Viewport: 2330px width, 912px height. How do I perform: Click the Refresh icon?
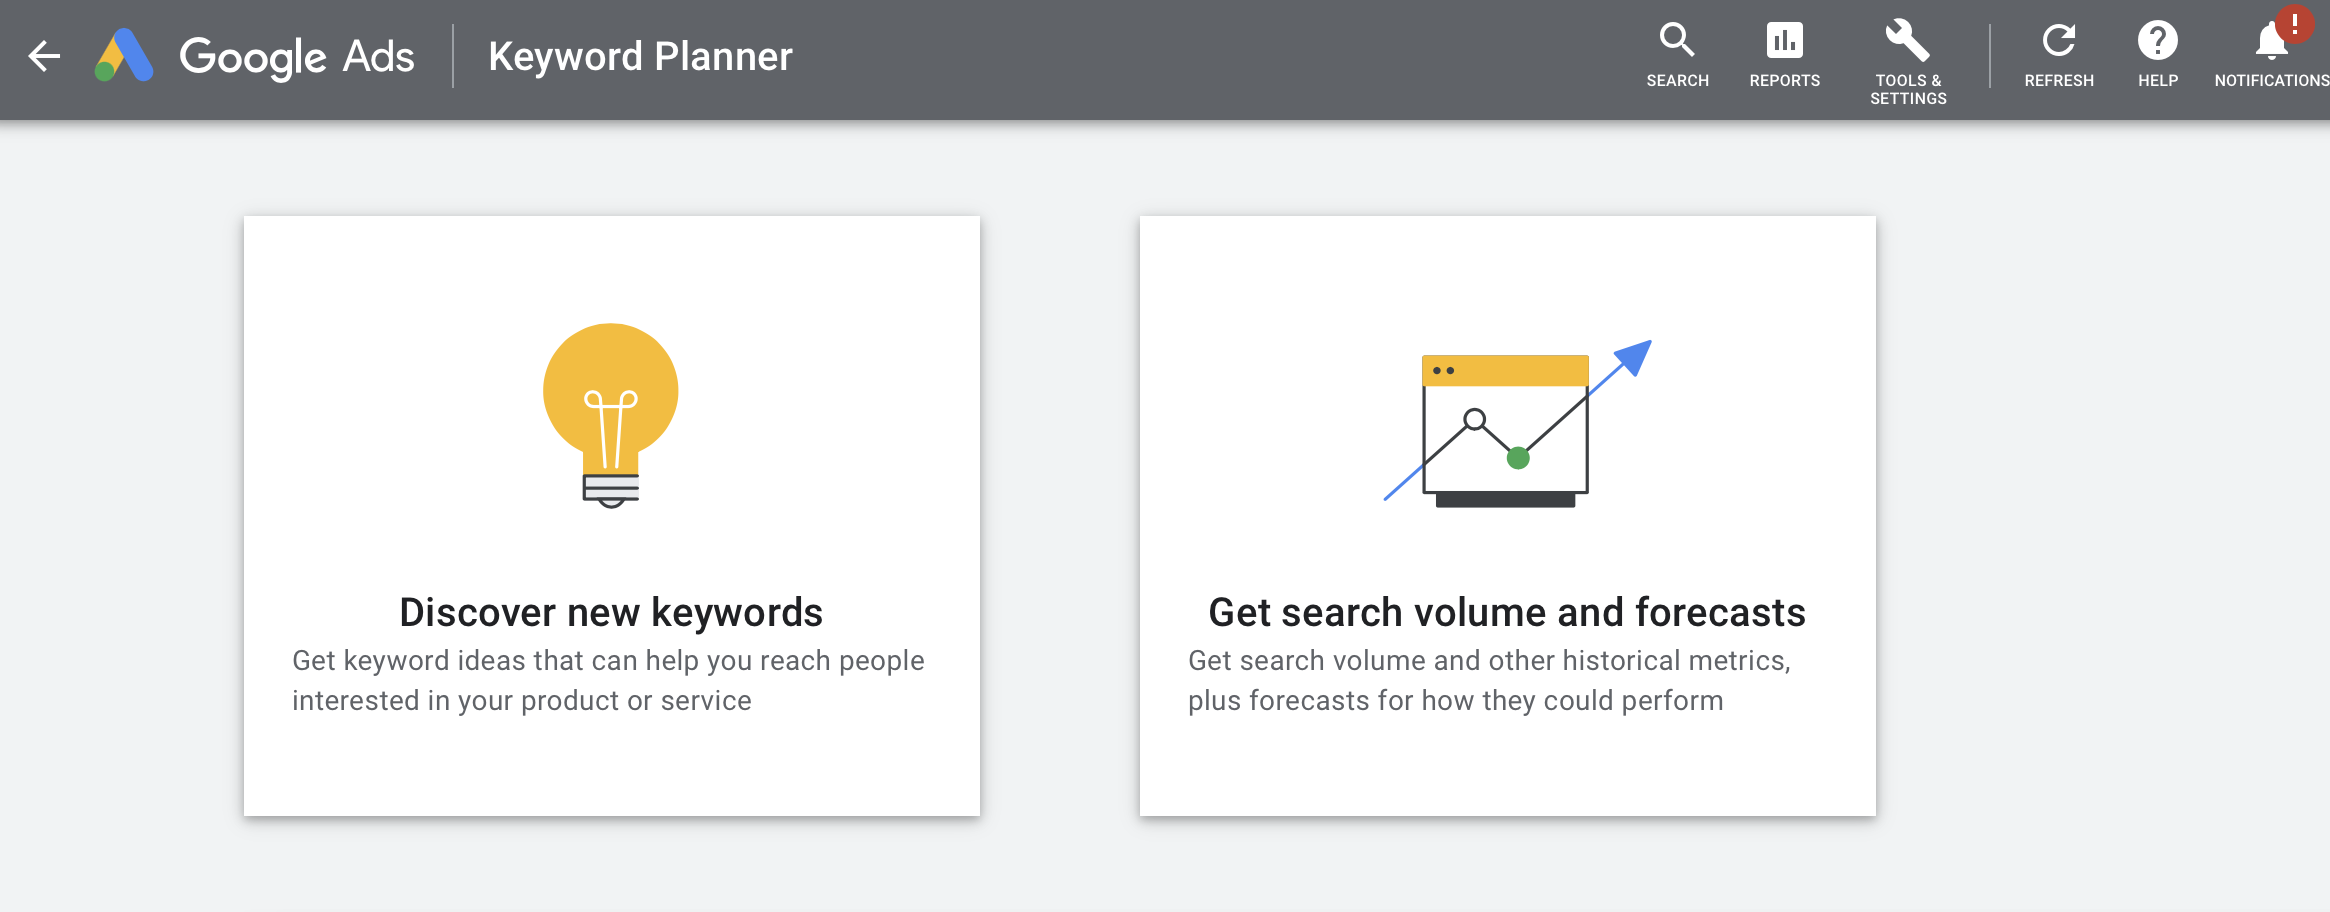point(2059,42)
